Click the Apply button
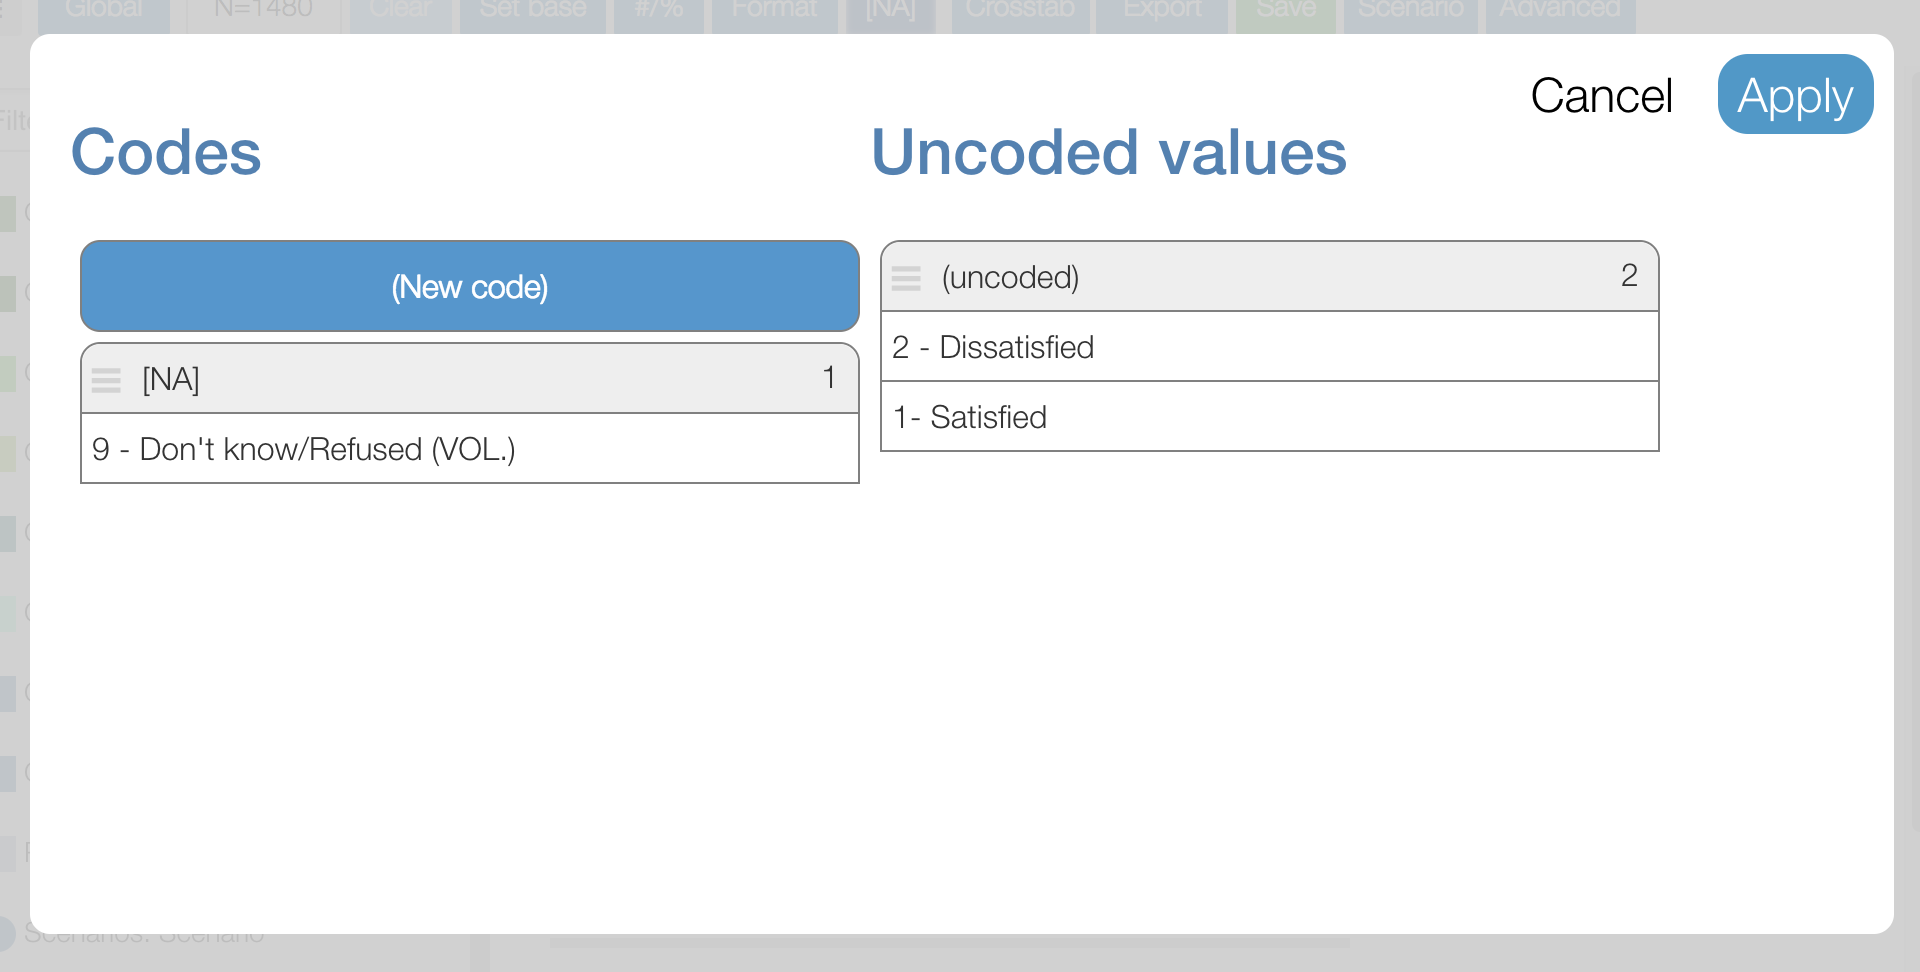The width and height of the screenshot is (1920, 972). pyautogui.click(x=1795, y=95)
